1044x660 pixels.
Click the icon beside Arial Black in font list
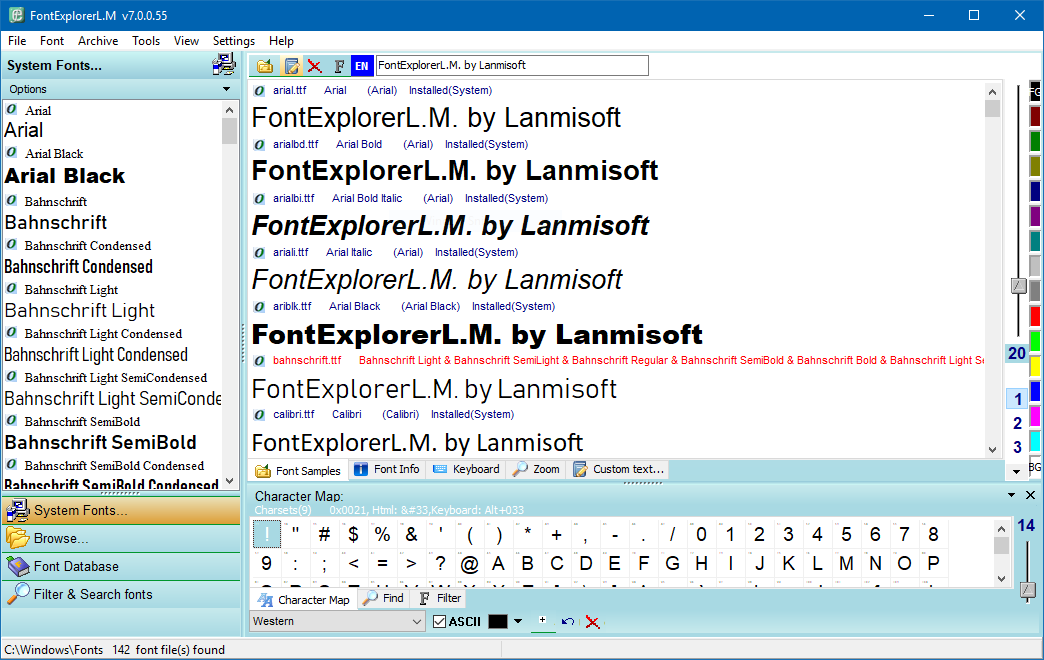(x=11, y=153)
